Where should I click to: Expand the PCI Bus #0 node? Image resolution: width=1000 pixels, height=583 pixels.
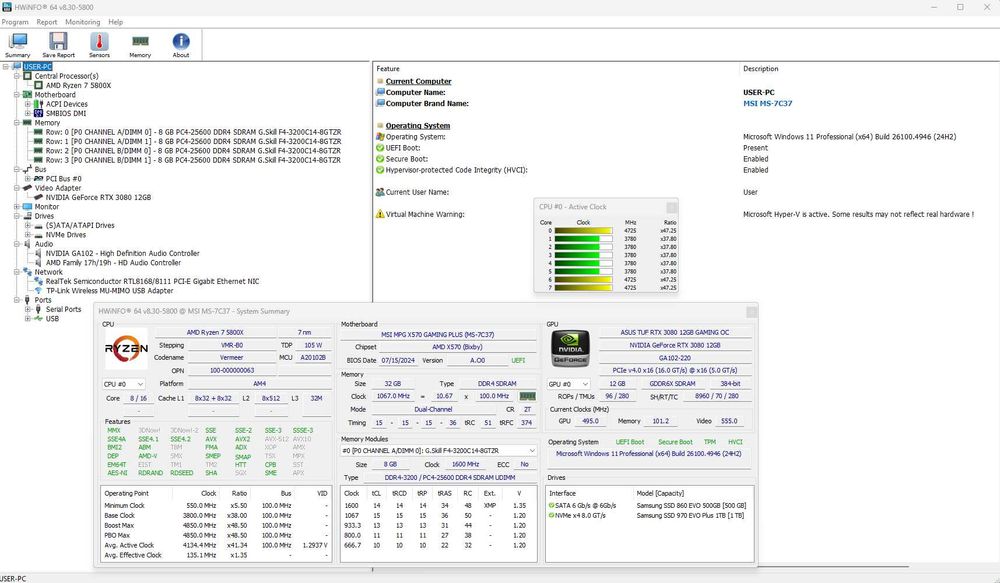pyautogui.click(x=27, y=179)
